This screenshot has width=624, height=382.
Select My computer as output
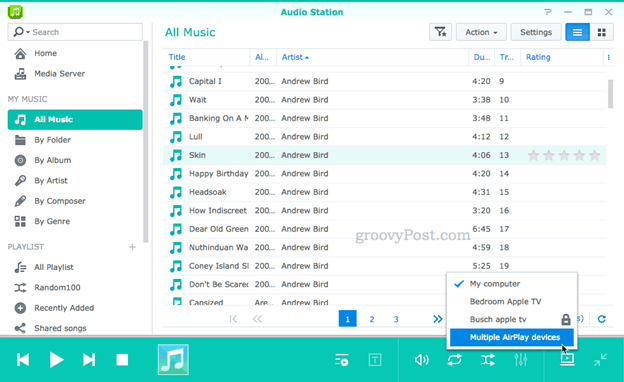tap(512, 284)
